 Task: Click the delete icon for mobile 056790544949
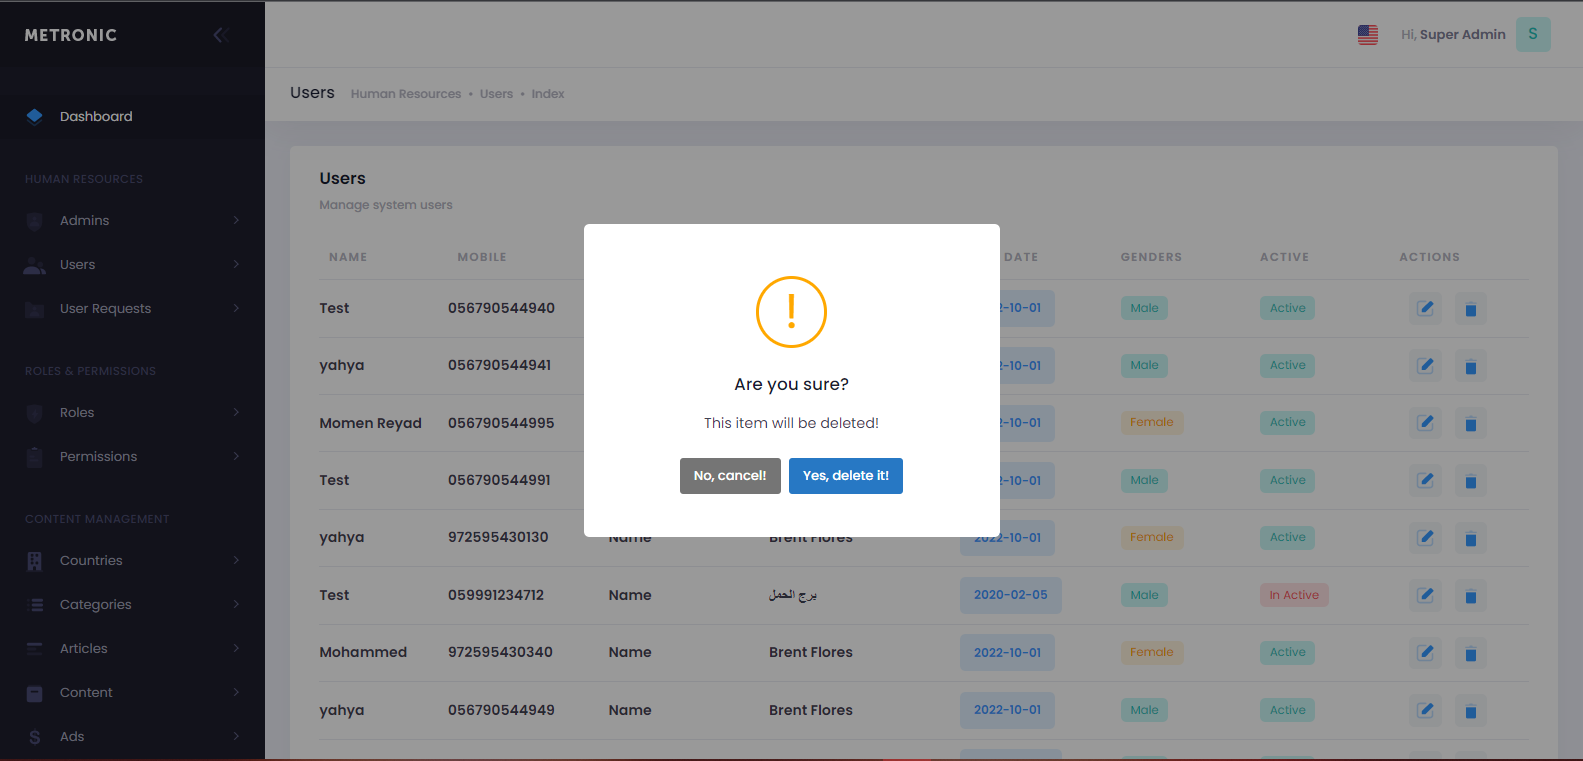tap(1470, 711)
